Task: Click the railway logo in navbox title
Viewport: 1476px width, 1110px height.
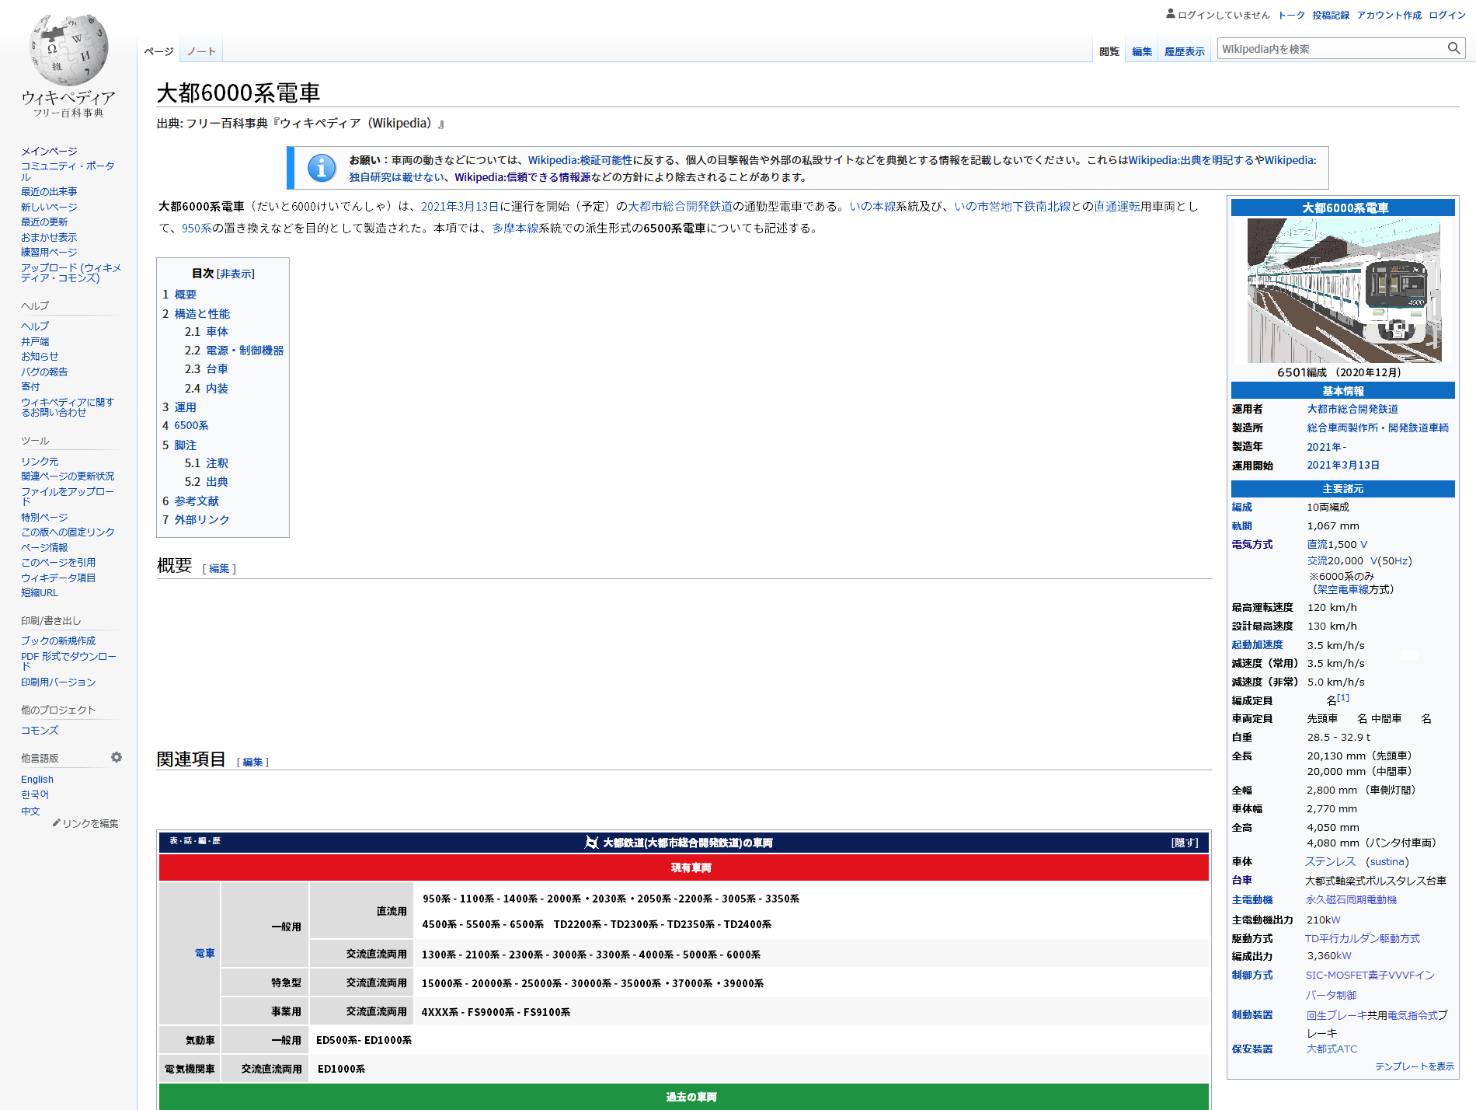Action: [x=592, y=843]
